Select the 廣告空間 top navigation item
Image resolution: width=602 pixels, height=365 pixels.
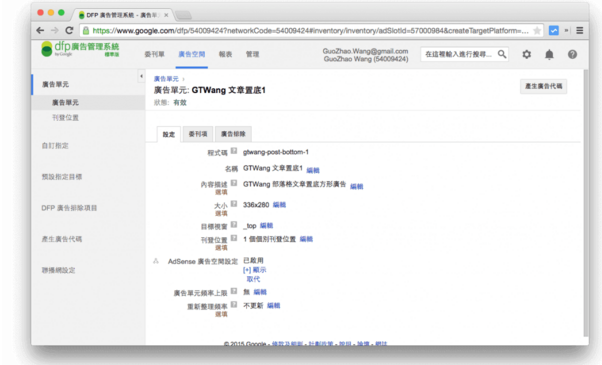[x=192, y=54]
